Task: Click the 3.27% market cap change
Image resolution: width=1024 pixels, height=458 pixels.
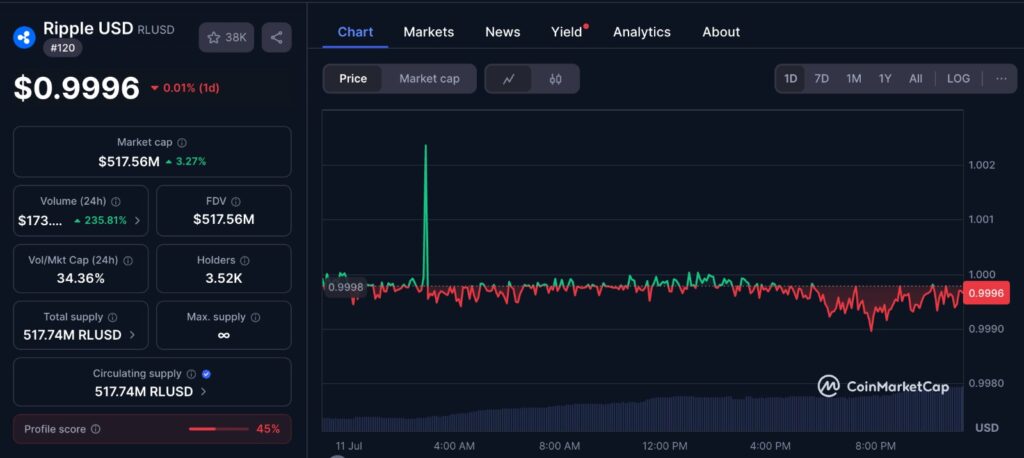Action: 186,161
